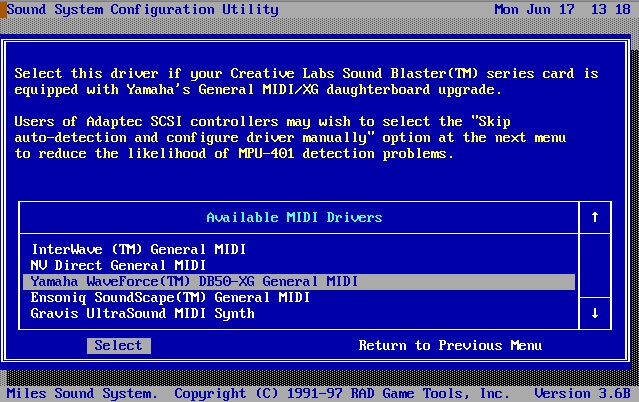Click the driver list's up arrow
This screenshot has width=639, height=402.
595,217
